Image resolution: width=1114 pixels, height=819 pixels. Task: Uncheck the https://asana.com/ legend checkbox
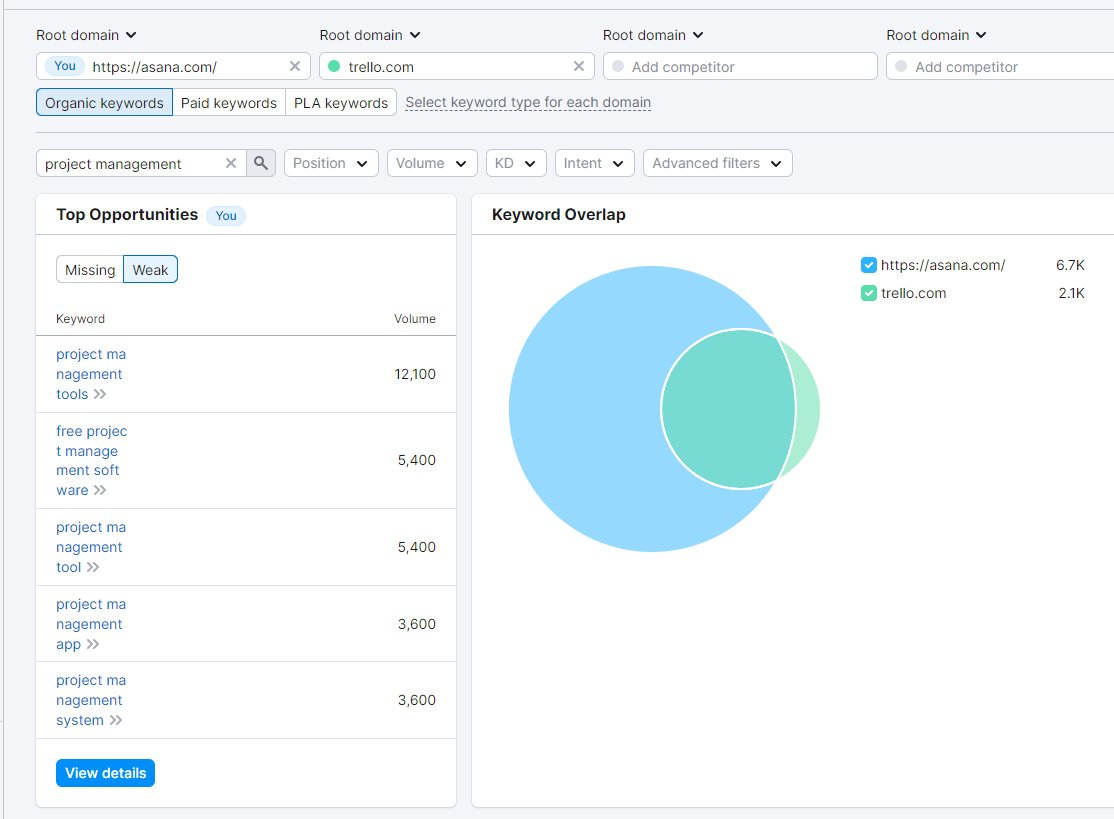click(868, 265)
